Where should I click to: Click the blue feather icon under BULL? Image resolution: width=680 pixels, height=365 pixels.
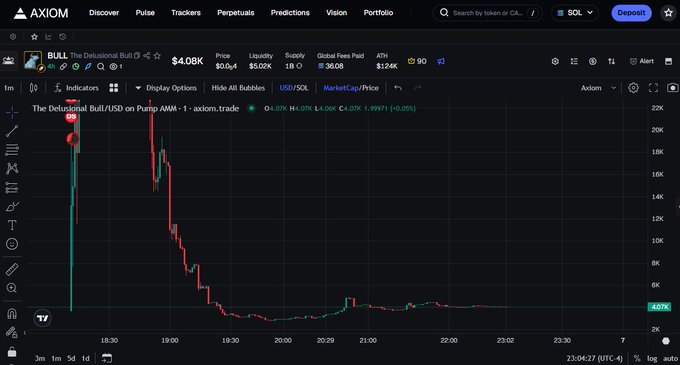[88, 66]
